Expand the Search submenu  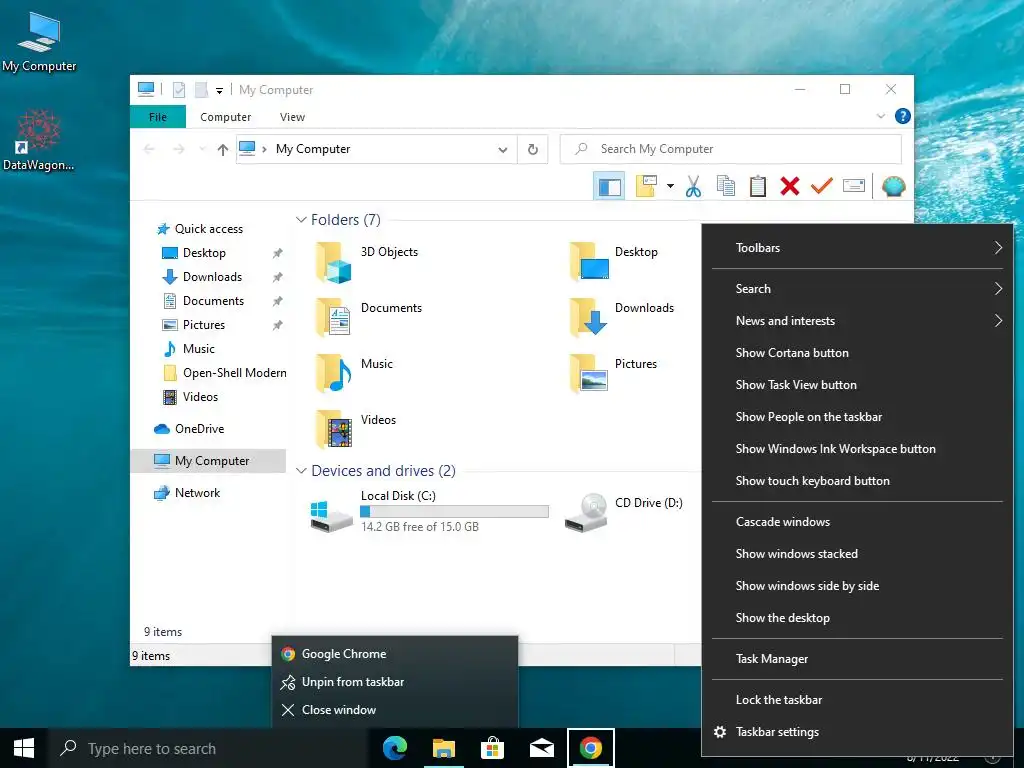(857, 289)
